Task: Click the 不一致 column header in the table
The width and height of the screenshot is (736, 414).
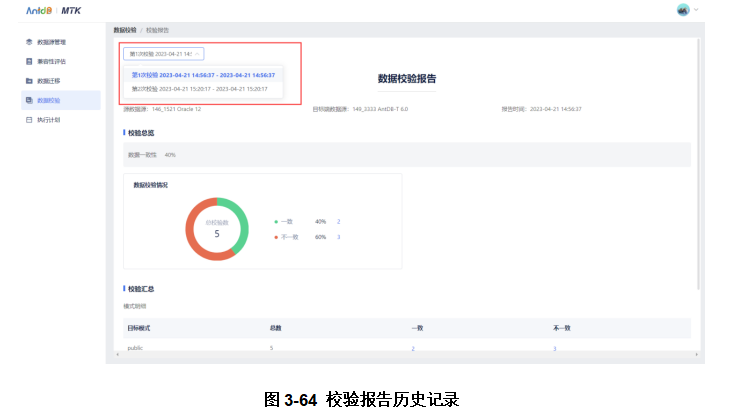Action: tap(562, 328)
